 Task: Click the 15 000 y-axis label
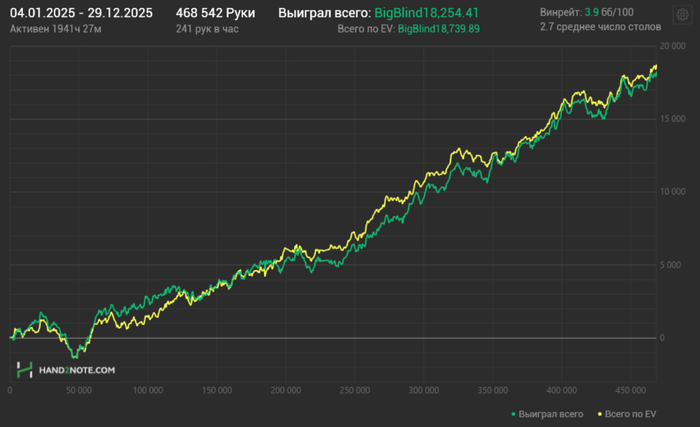[672, 119]
